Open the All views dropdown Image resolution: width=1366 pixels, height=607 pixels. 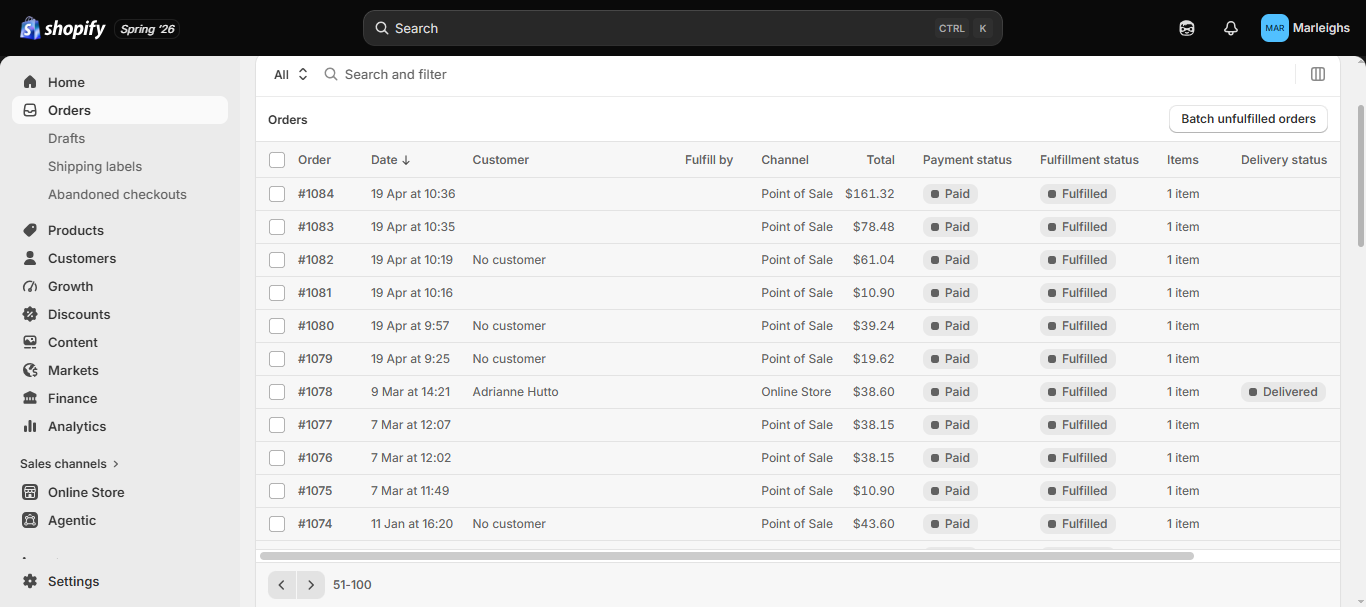tap(291, 74)
